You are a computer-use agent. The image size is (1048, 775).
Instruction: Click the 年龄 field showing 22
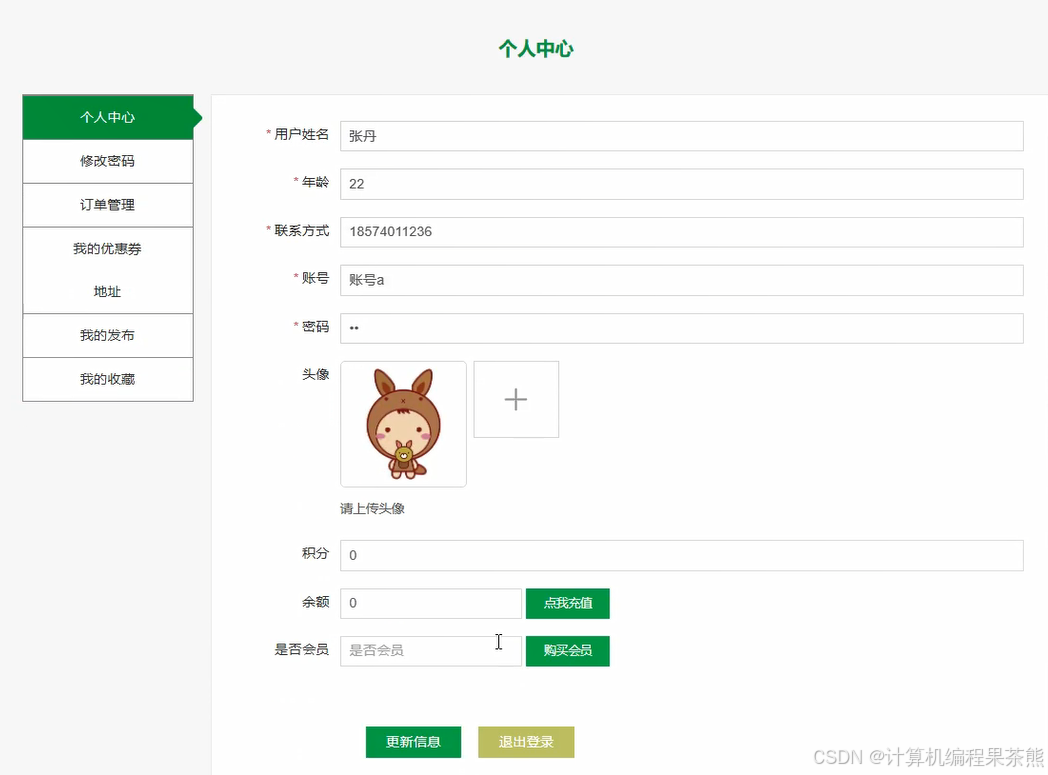[x=682, y=184]
